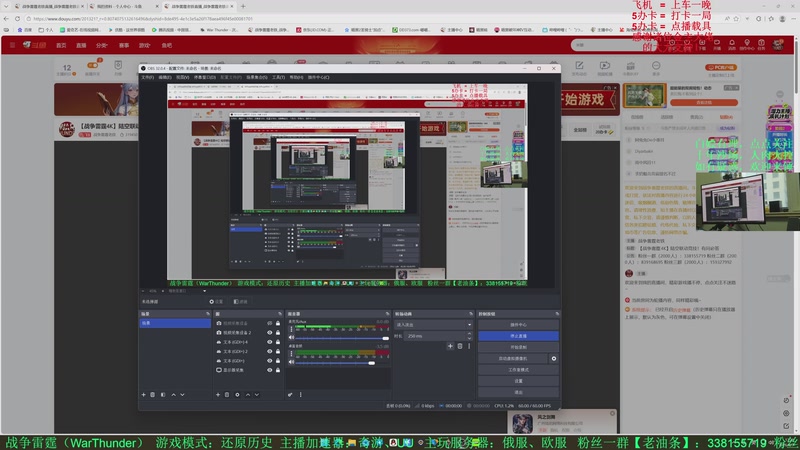Open War Thunder bookmark in bookmarks bar
Image resolution: width=800 pixels, height=450 pixels.
coord(218,30)
